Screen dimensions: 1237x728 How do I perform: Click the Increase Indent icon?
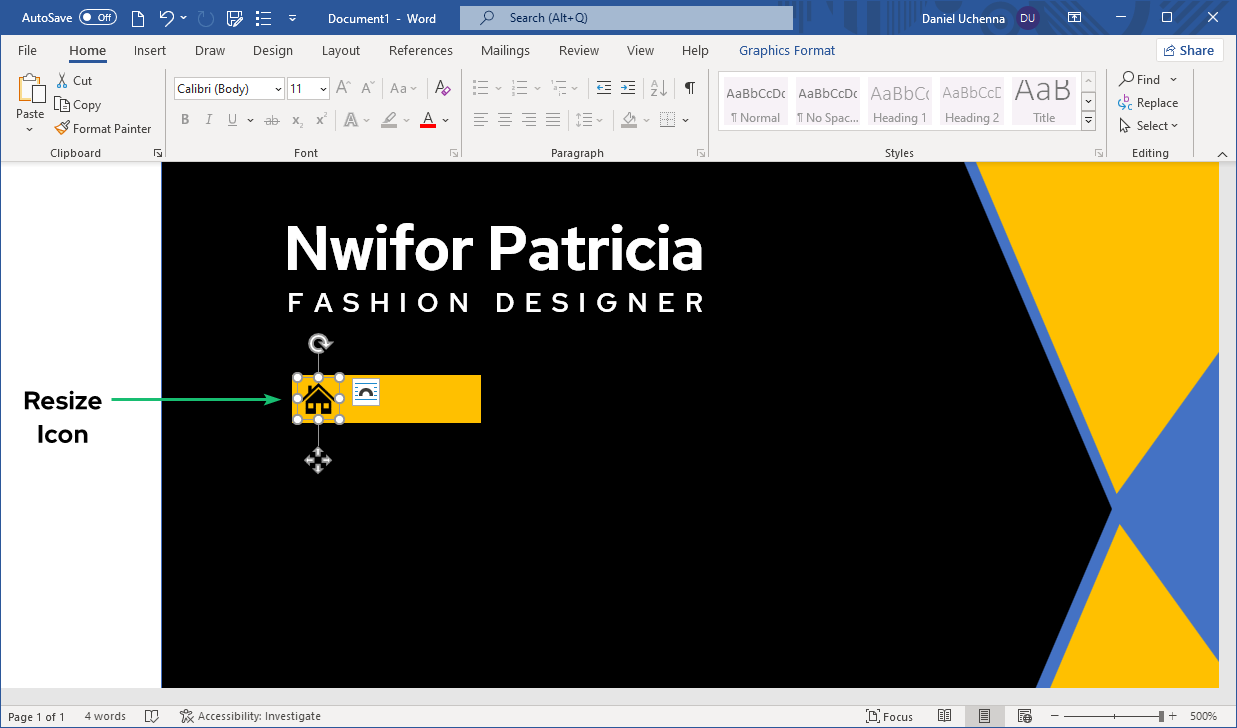628,88
